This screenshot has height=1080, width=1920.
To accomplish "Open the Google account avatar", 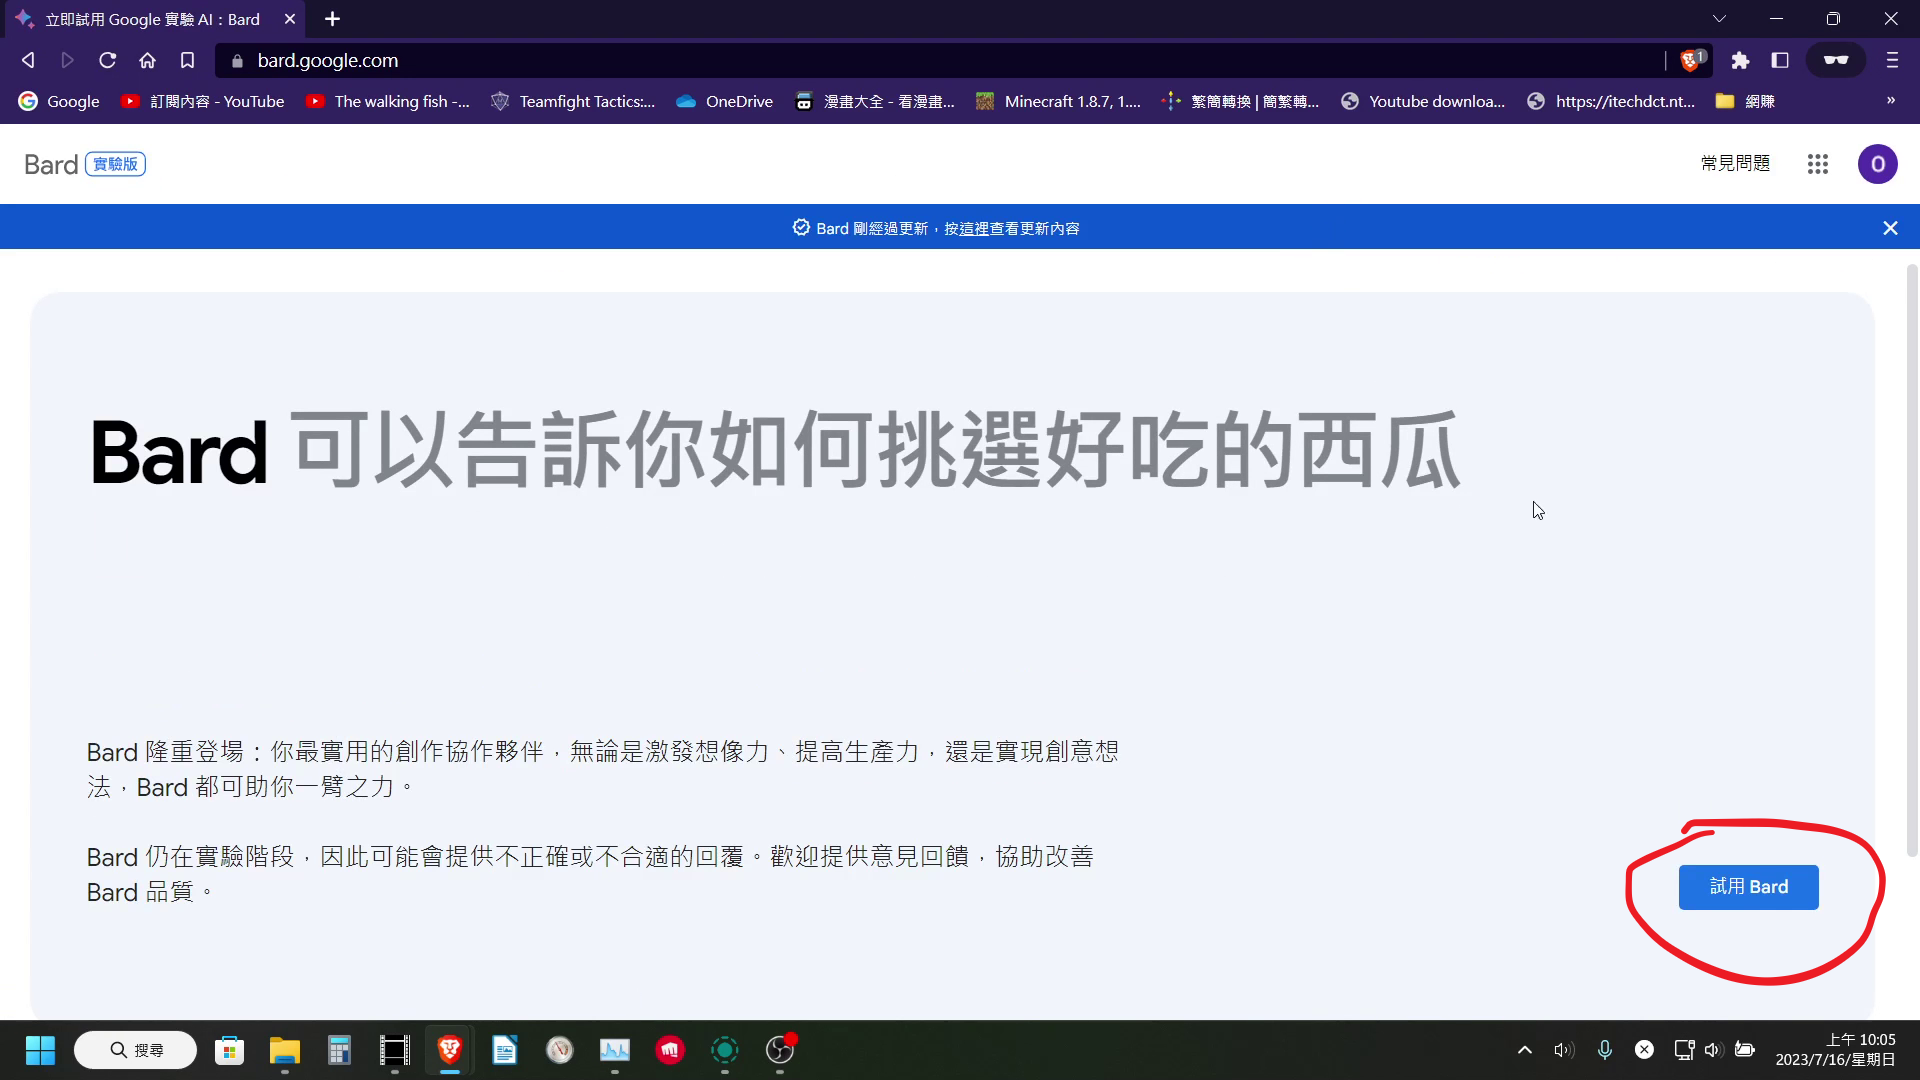I will [1877, 164].
